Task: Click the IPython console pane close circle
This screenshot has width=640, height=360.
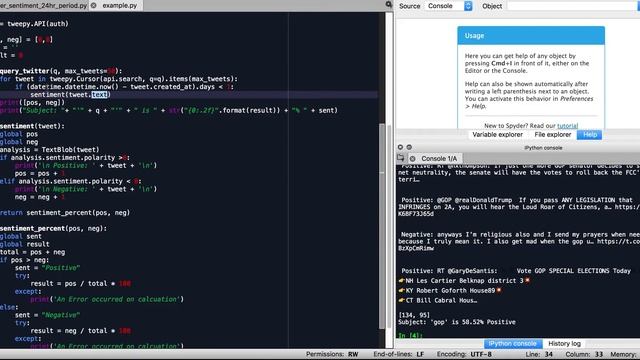Action: click(x=400, y=147)
